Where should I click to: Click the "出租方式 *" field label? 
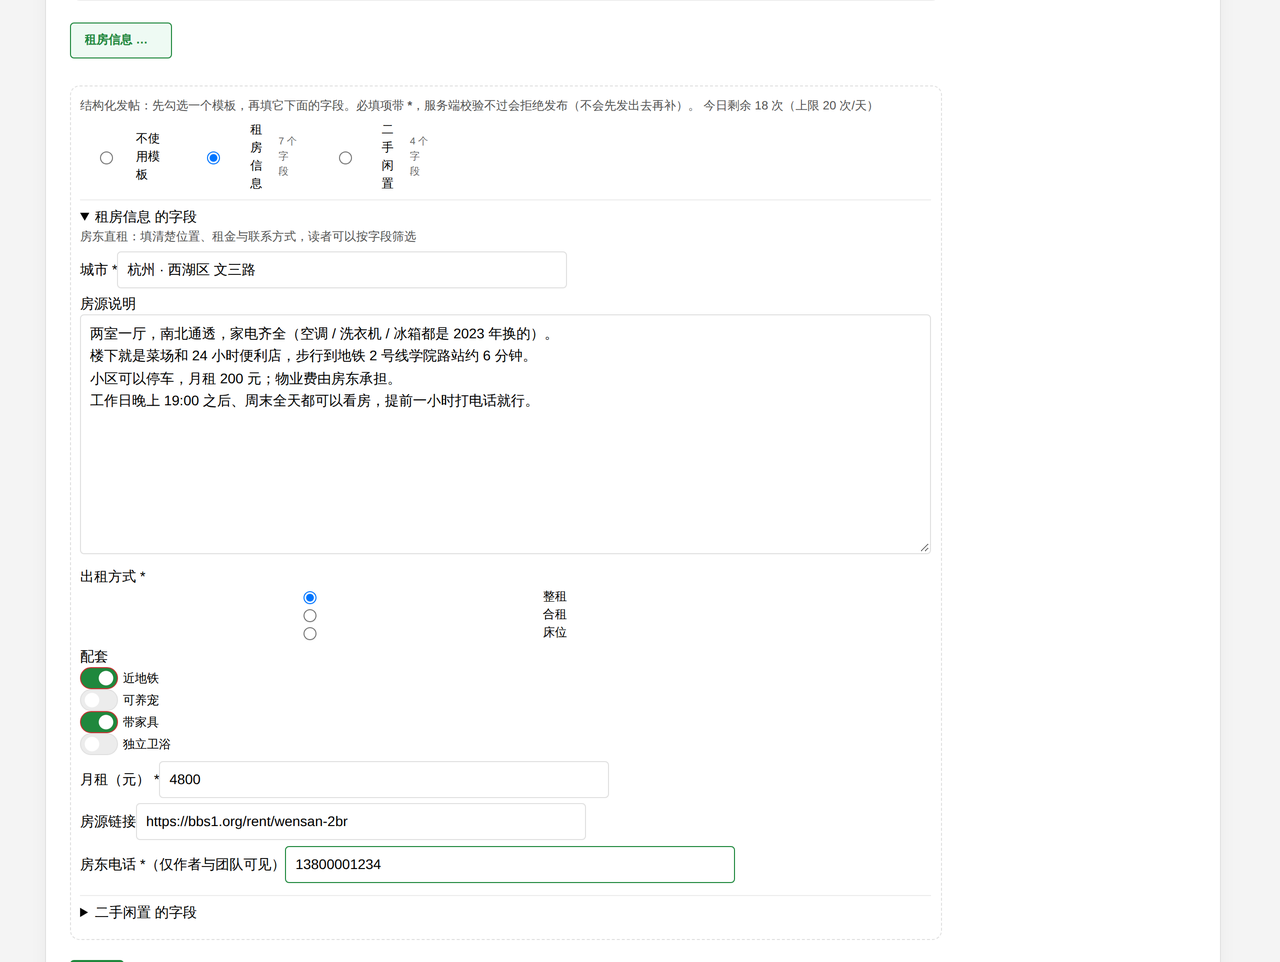(113, 577)
